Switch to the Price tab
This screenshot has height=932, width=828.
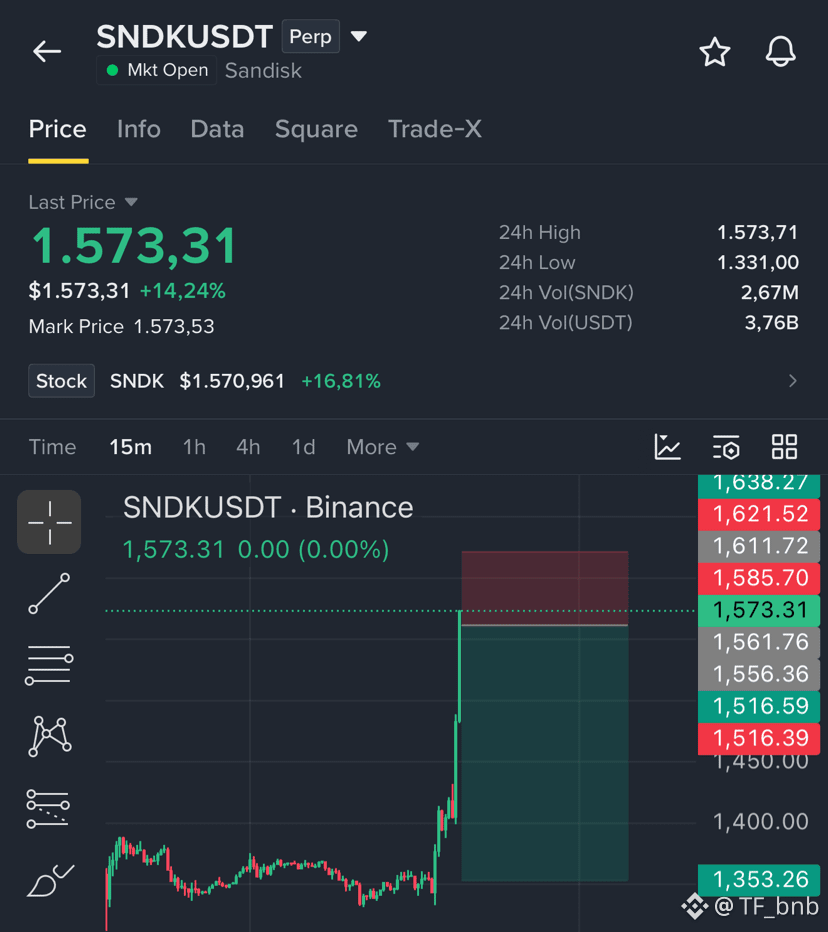pyautogui.click(x=58, y=129)
